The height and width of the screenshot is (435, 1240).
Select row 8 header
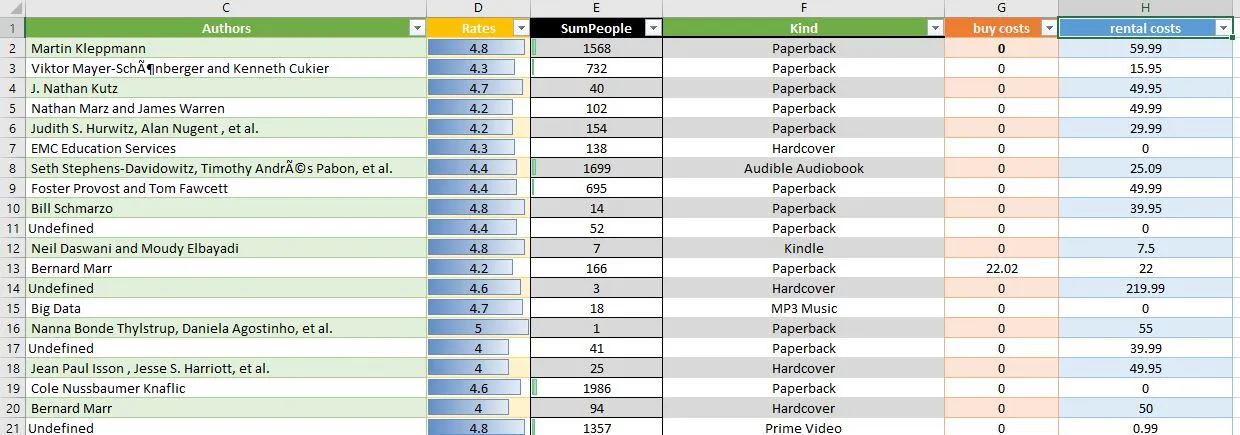click(12, 168)
